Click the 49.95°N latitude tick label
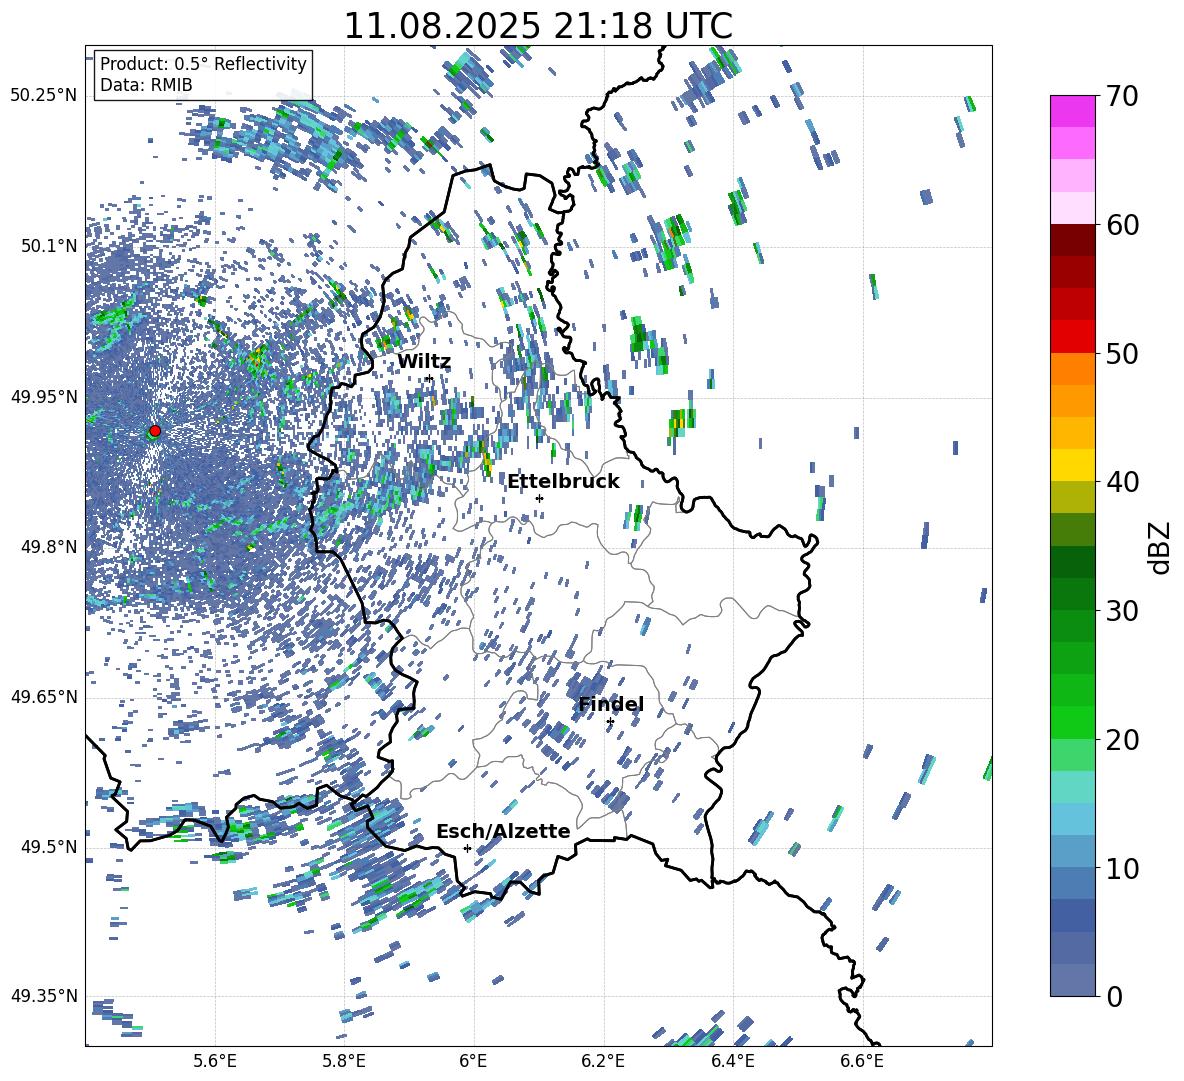 coord(43,396)
